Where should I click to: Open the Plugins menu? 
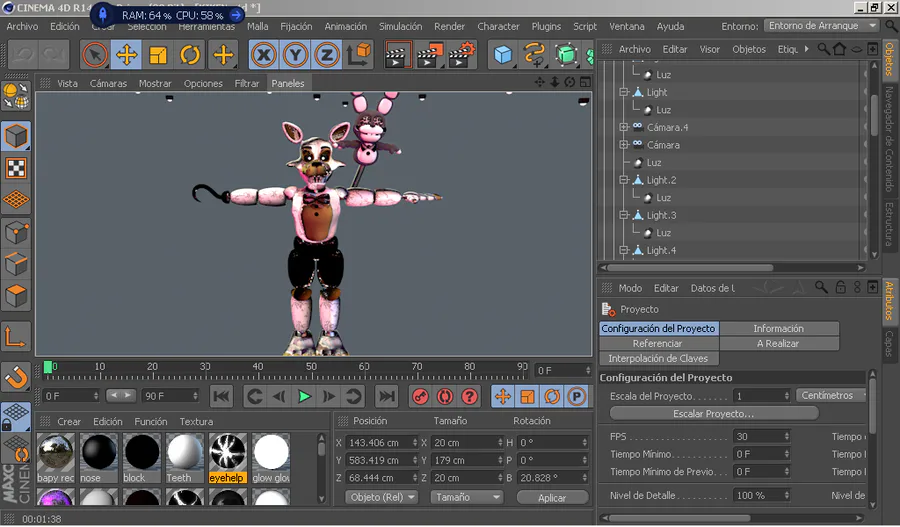tap(546, 26)
